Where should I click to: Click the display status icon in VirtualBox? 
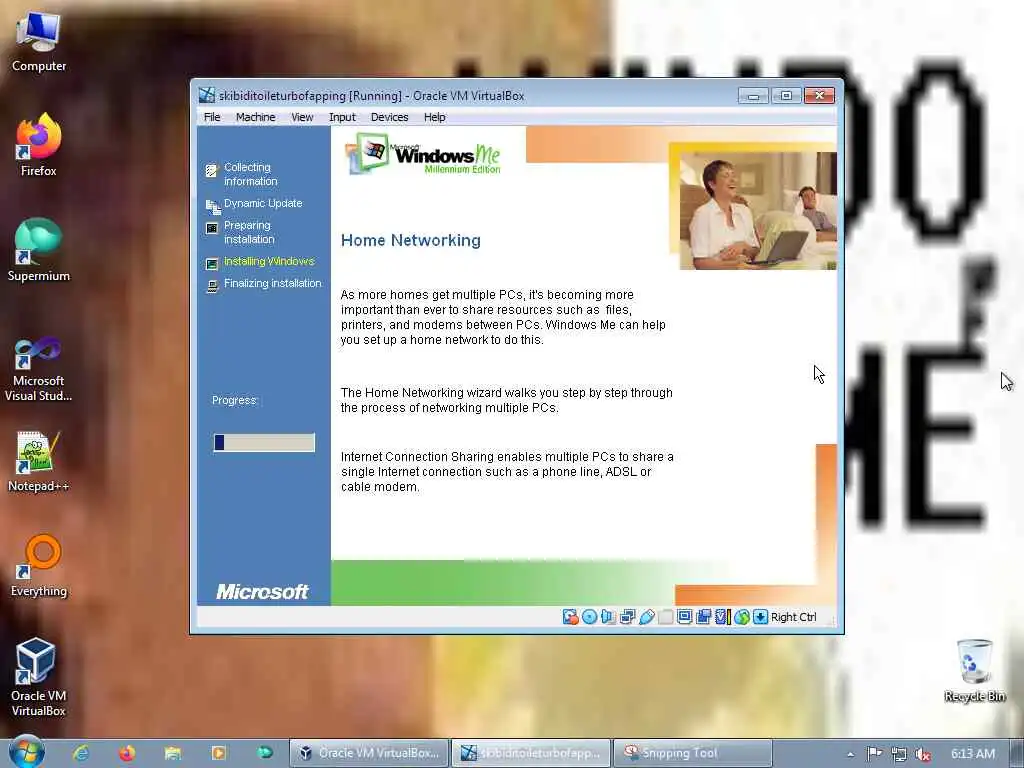684,616
